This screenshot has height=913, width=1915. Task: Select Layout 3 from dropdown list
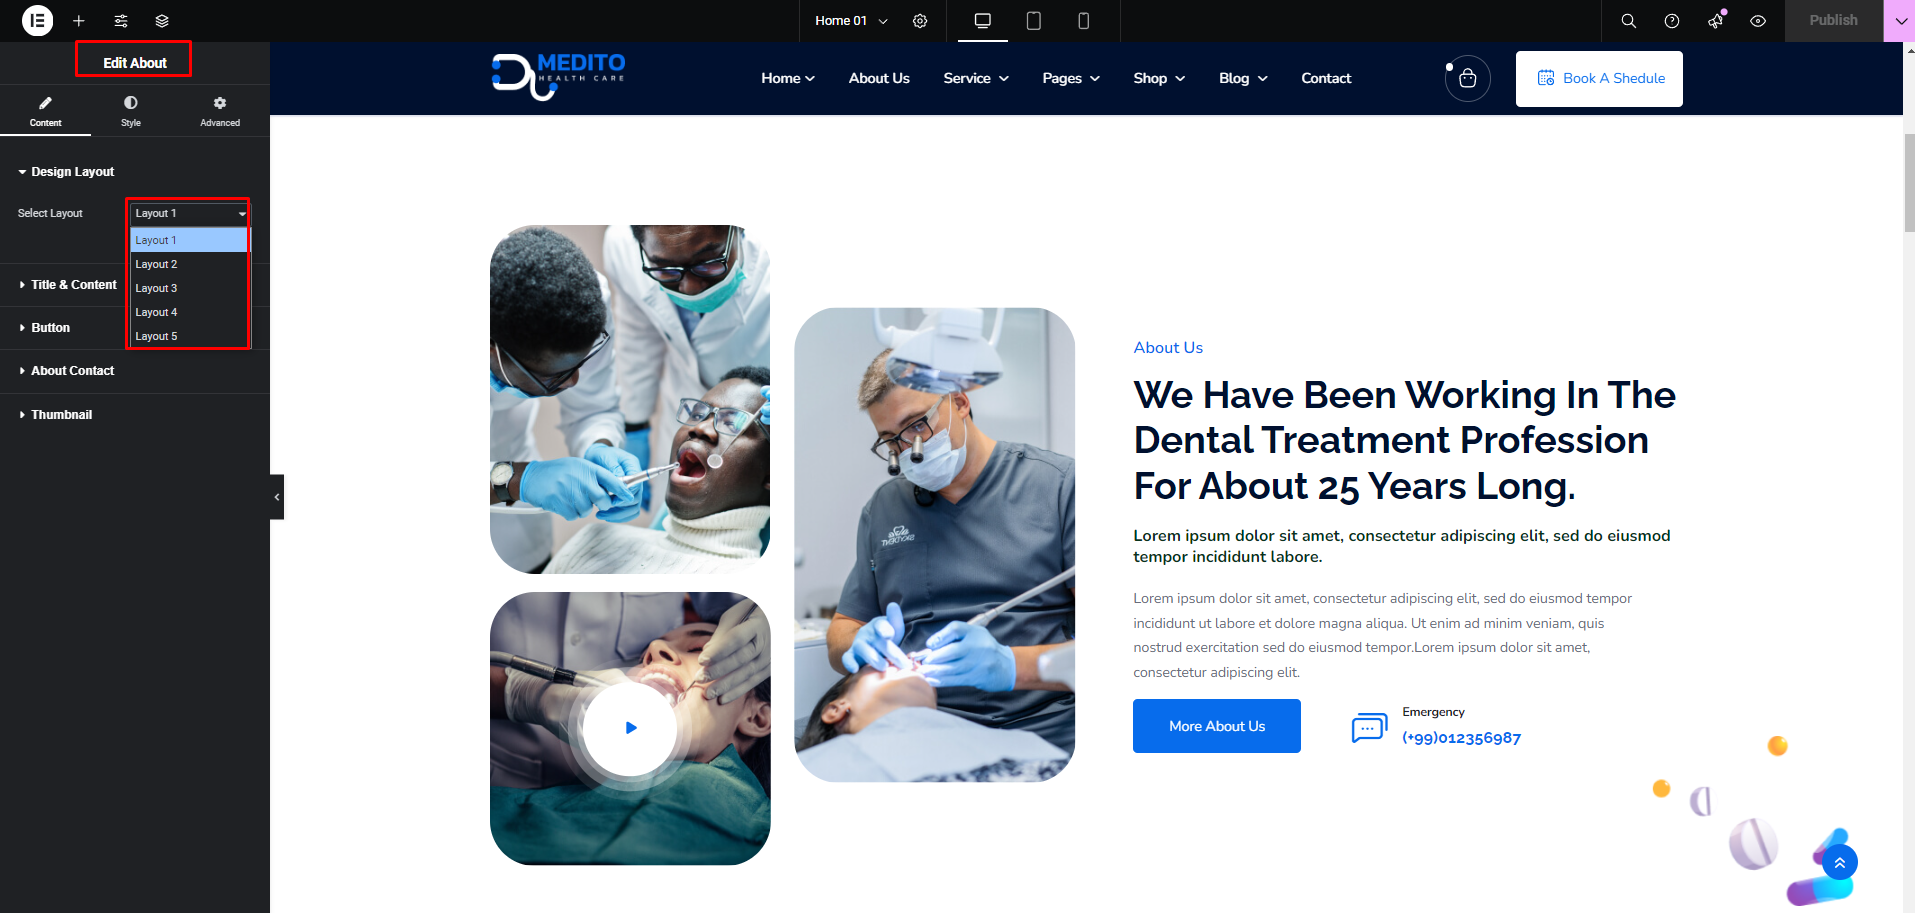[157, 288]
